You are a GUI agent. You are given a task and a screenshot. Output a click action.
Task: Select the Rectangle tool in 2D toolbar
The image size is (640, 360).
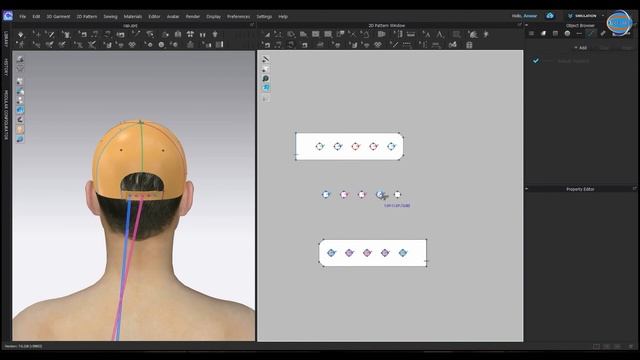point(316,34)
